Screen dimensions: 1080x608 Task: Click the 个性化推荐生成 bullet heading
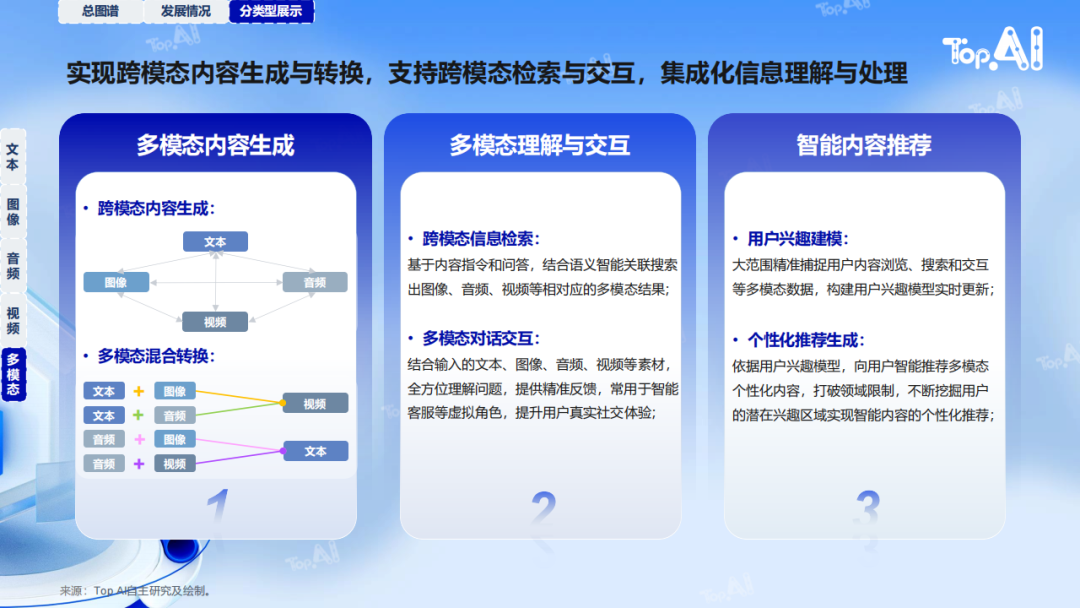(x=806, y=340)
